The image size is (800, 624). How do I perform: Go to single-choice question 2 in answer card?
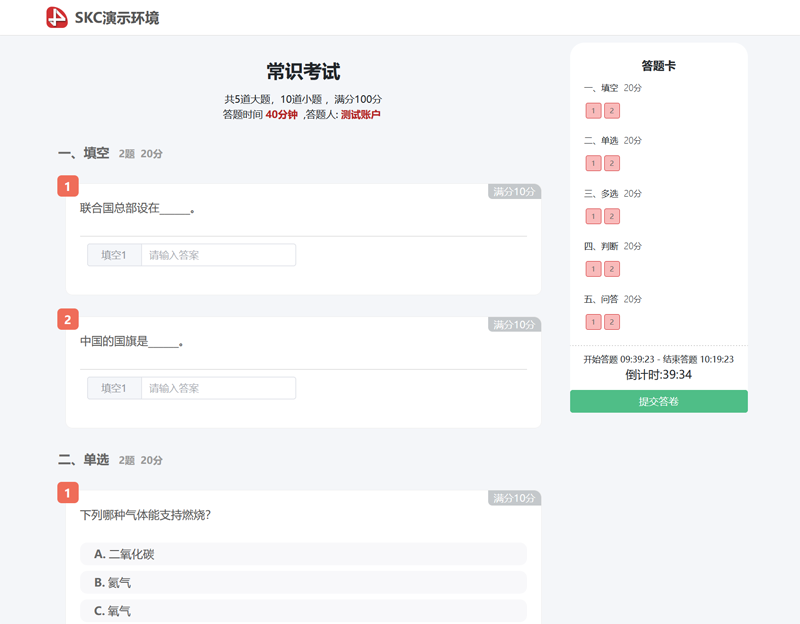(x=612, y=163)
